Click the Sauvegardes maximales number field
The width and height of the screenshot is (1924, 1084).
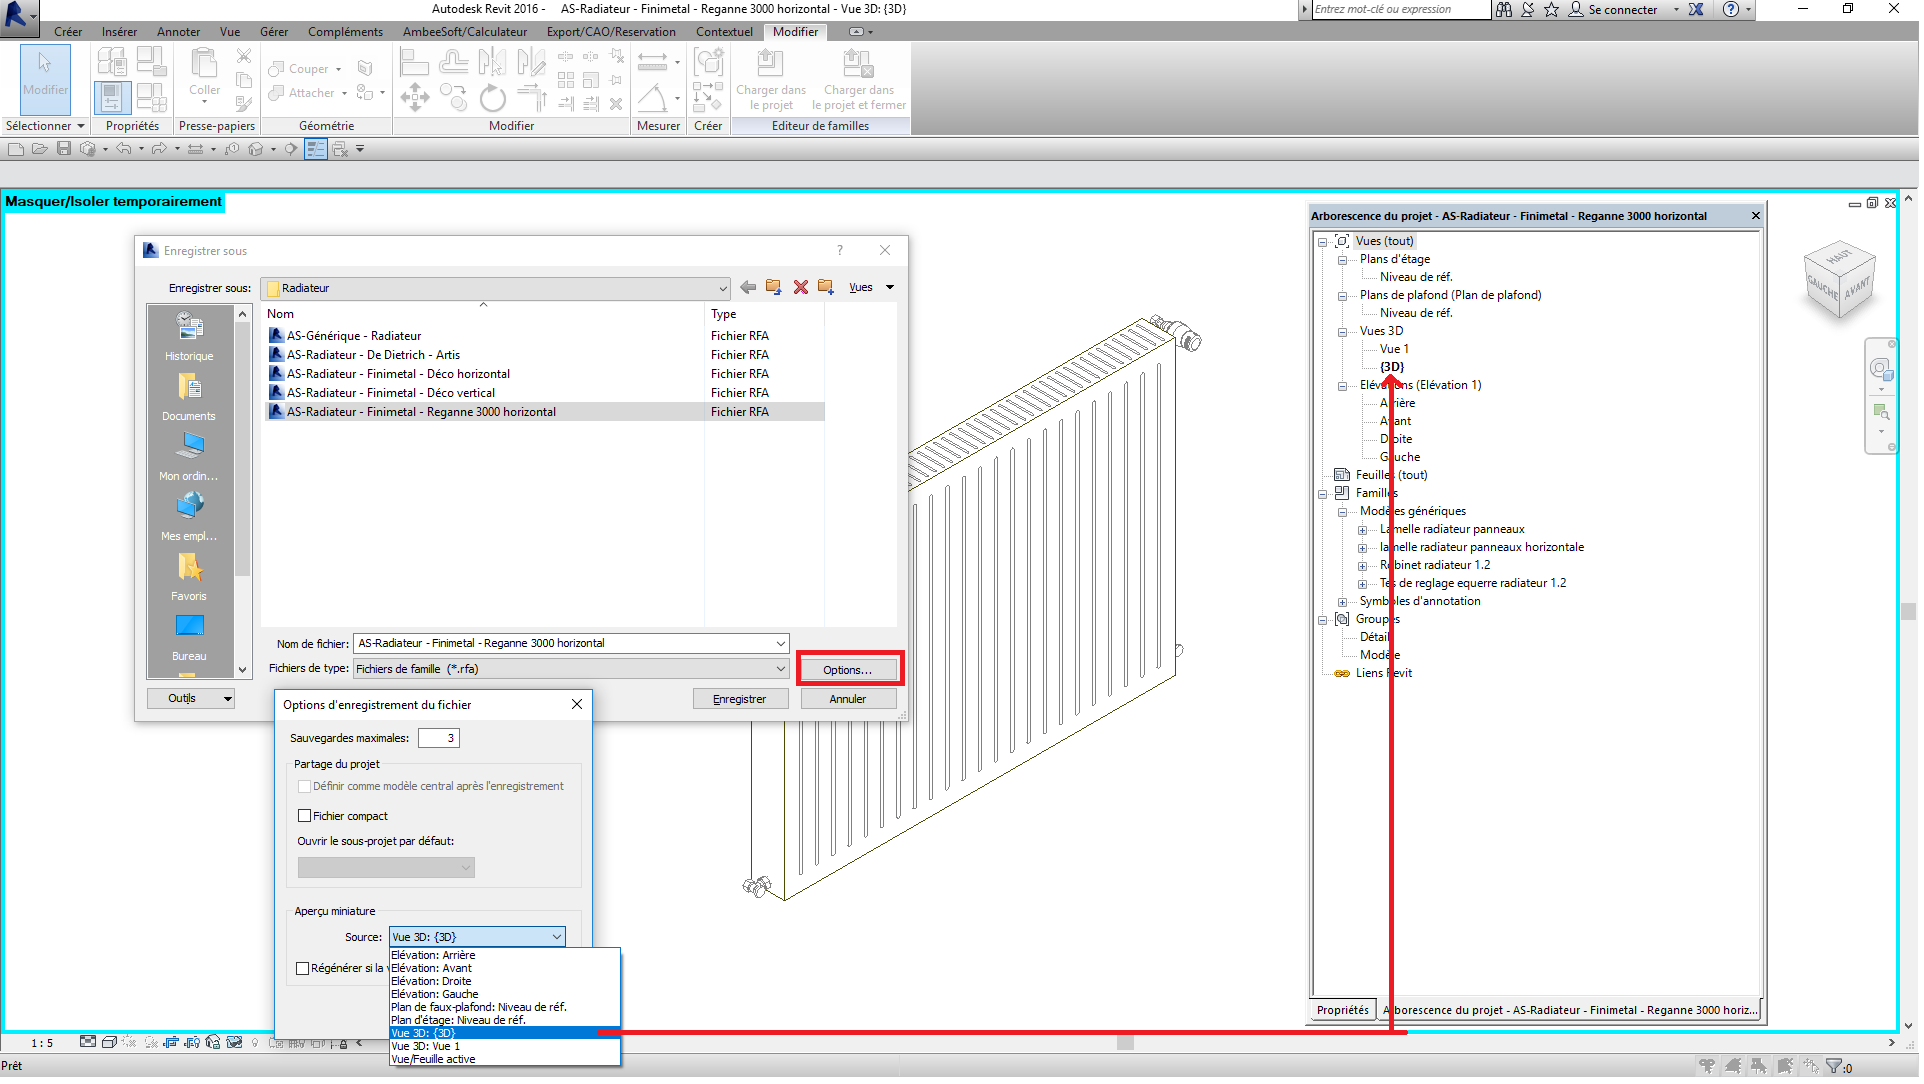point(439,740)
